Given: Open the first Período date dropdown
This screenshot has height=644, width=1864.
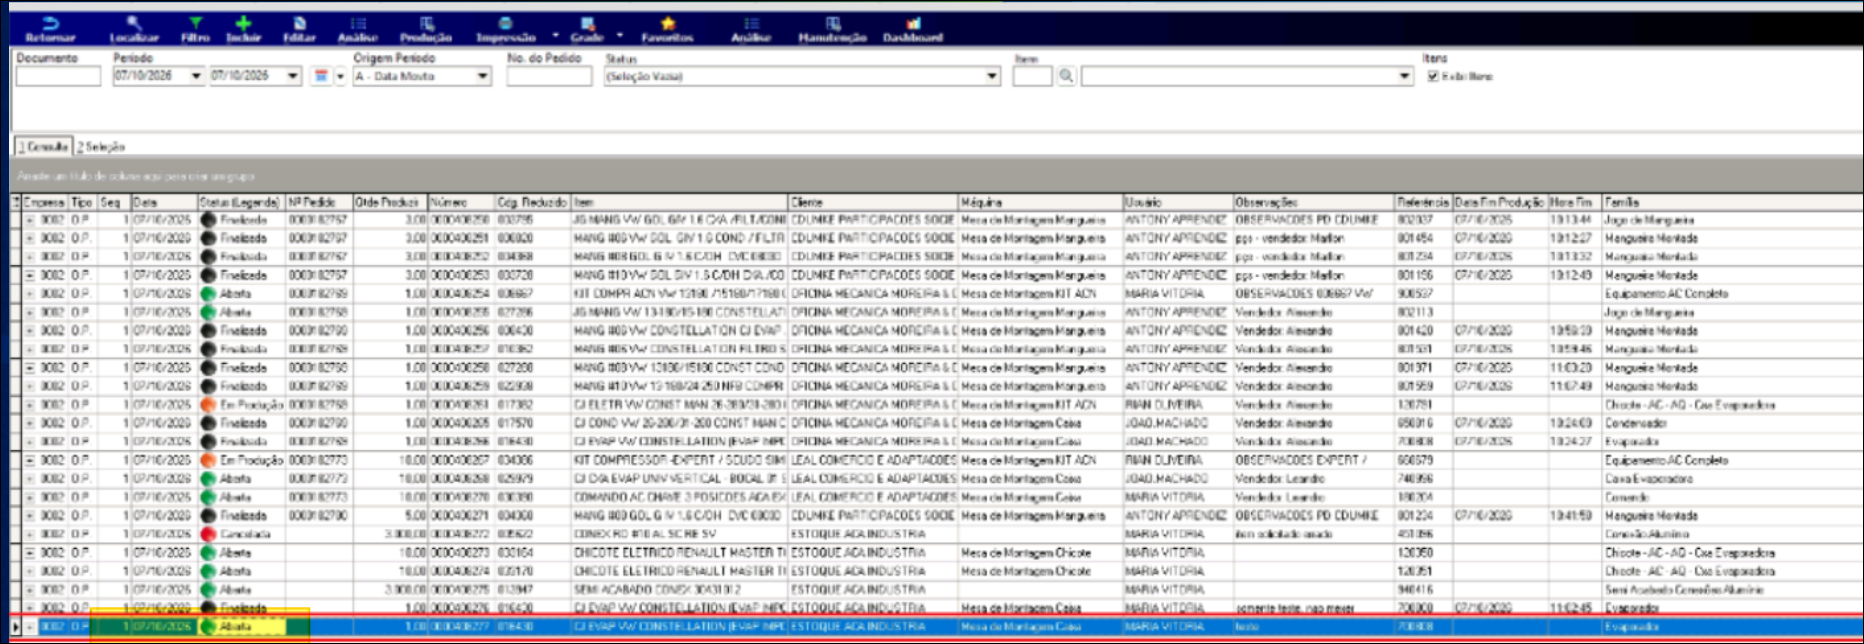Looking at the screenshot, I should (196, 76).
